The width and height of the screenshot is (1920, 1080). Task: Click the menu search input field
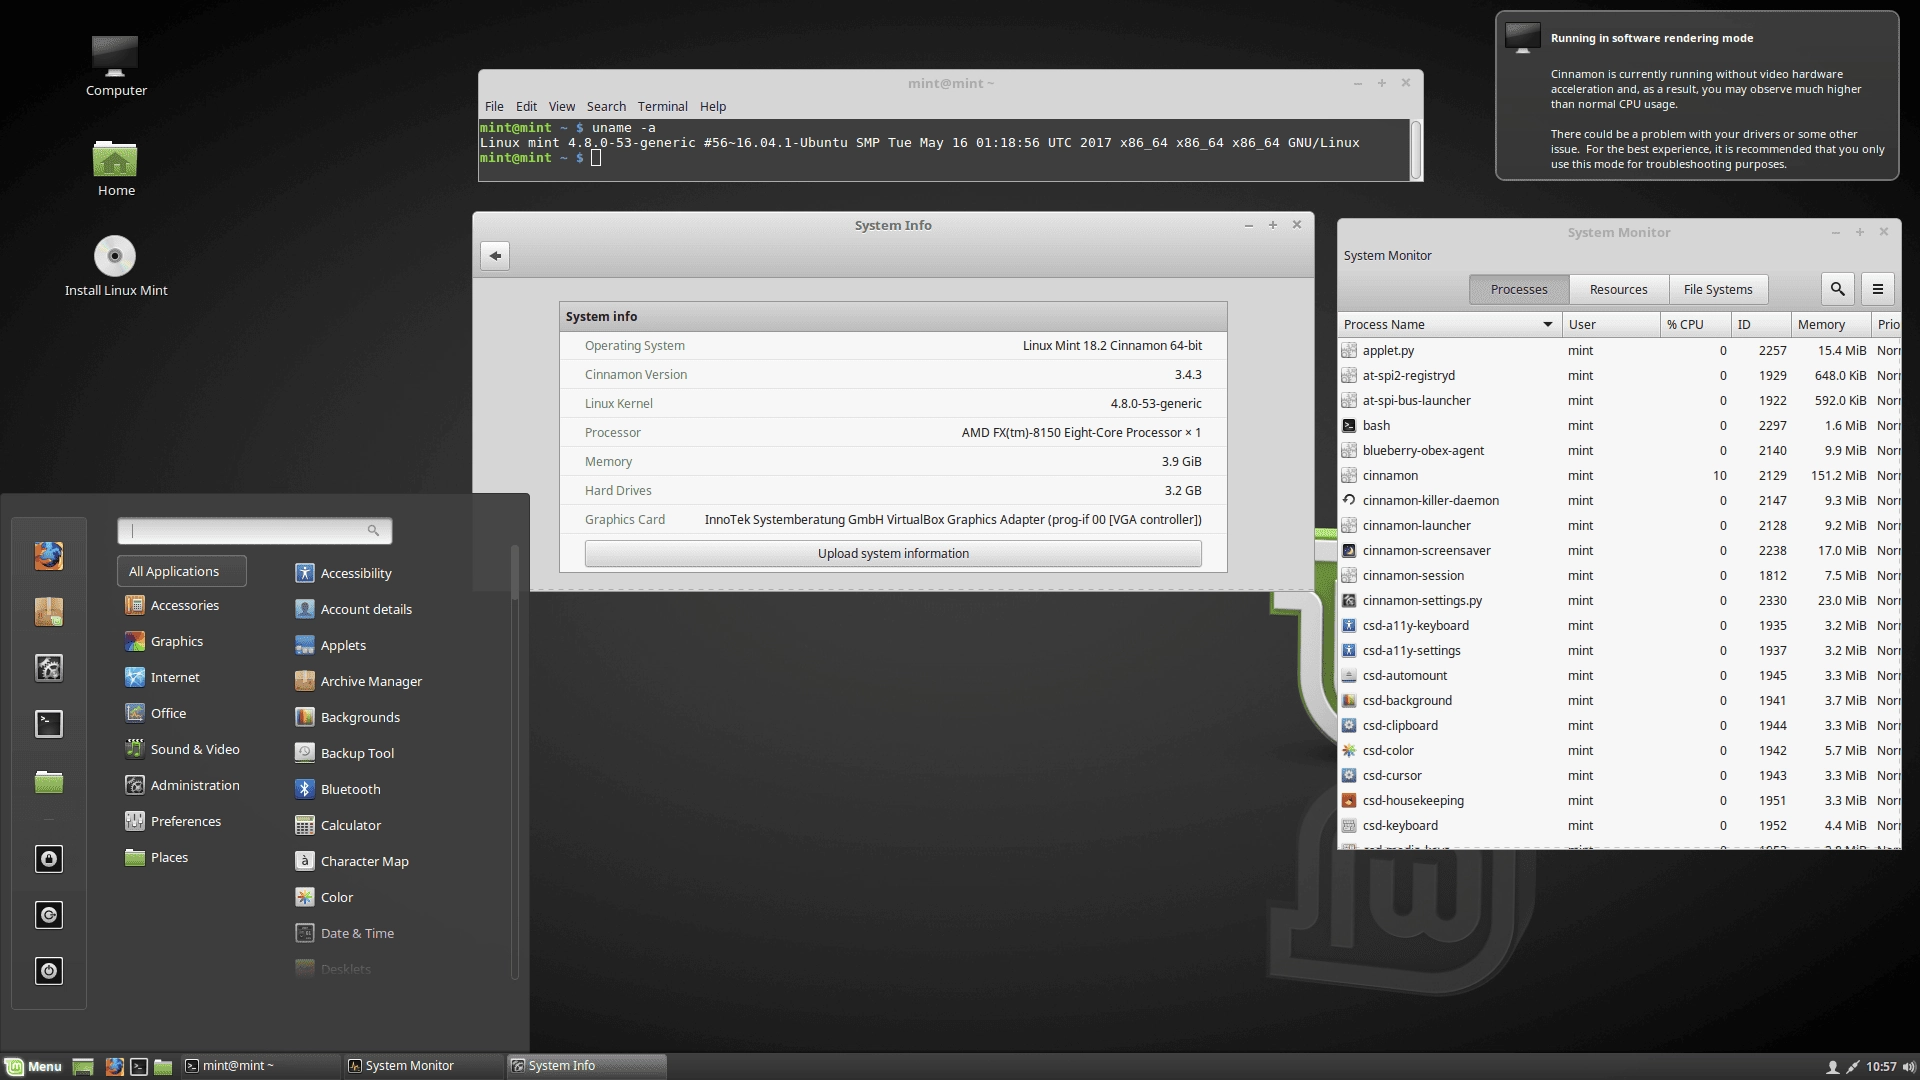tap(254, 531)
